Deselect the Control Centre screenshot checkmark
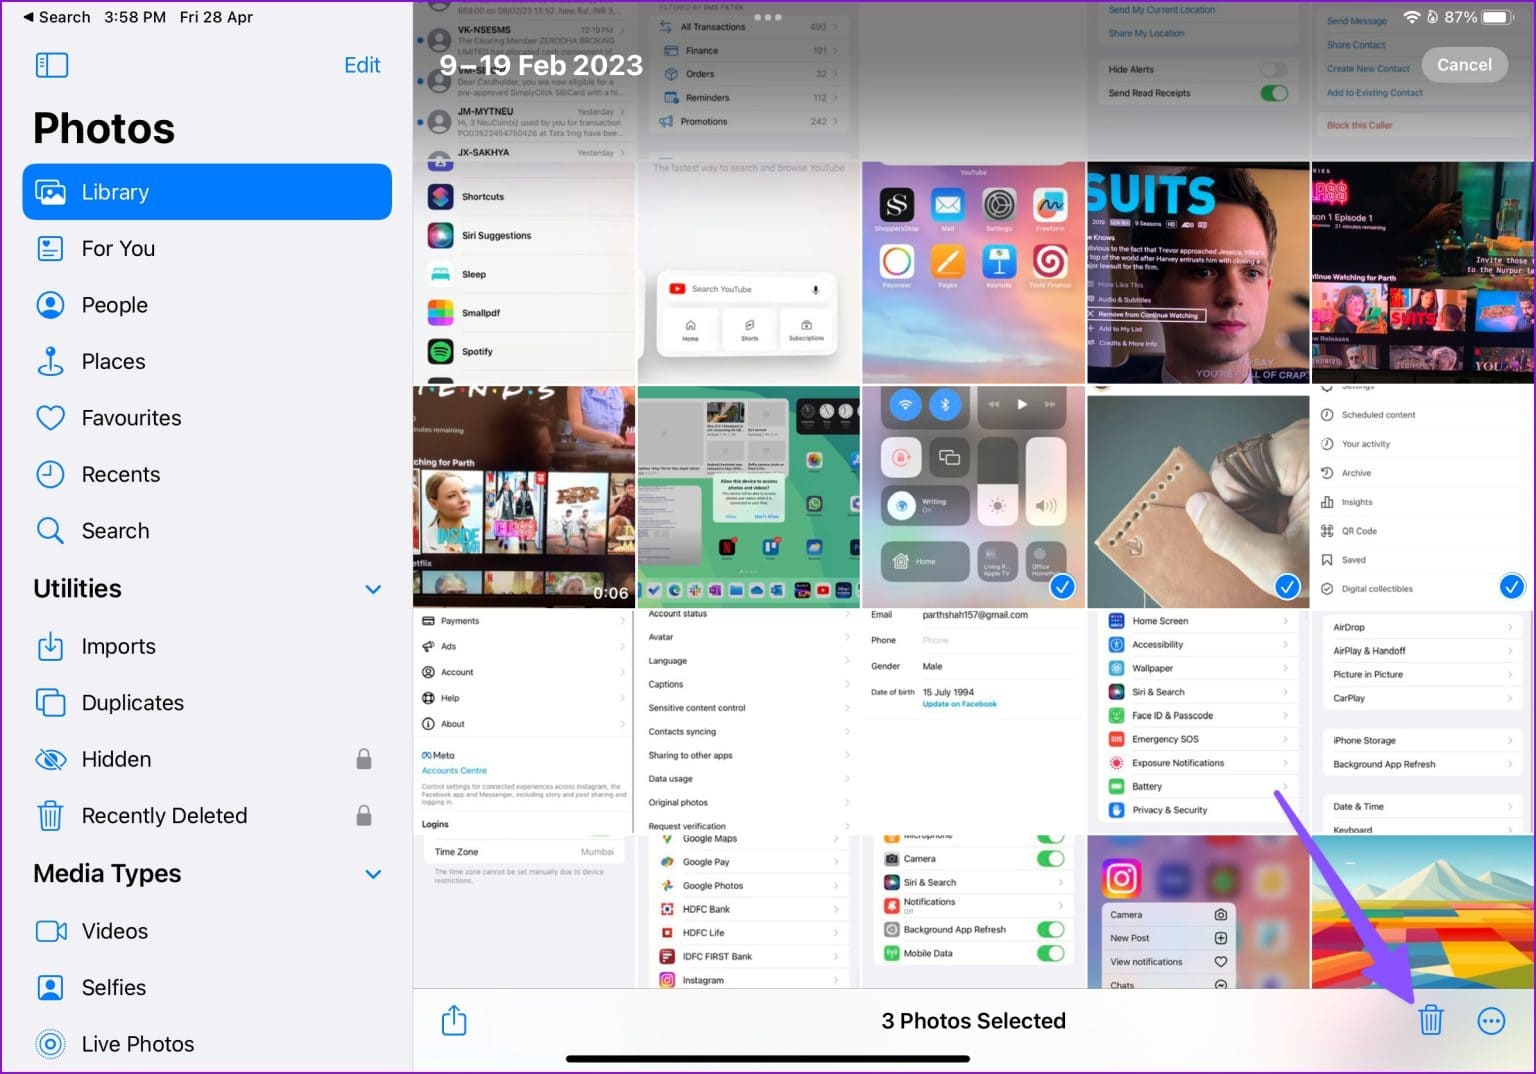1536x1074 pixels. 1062,586
